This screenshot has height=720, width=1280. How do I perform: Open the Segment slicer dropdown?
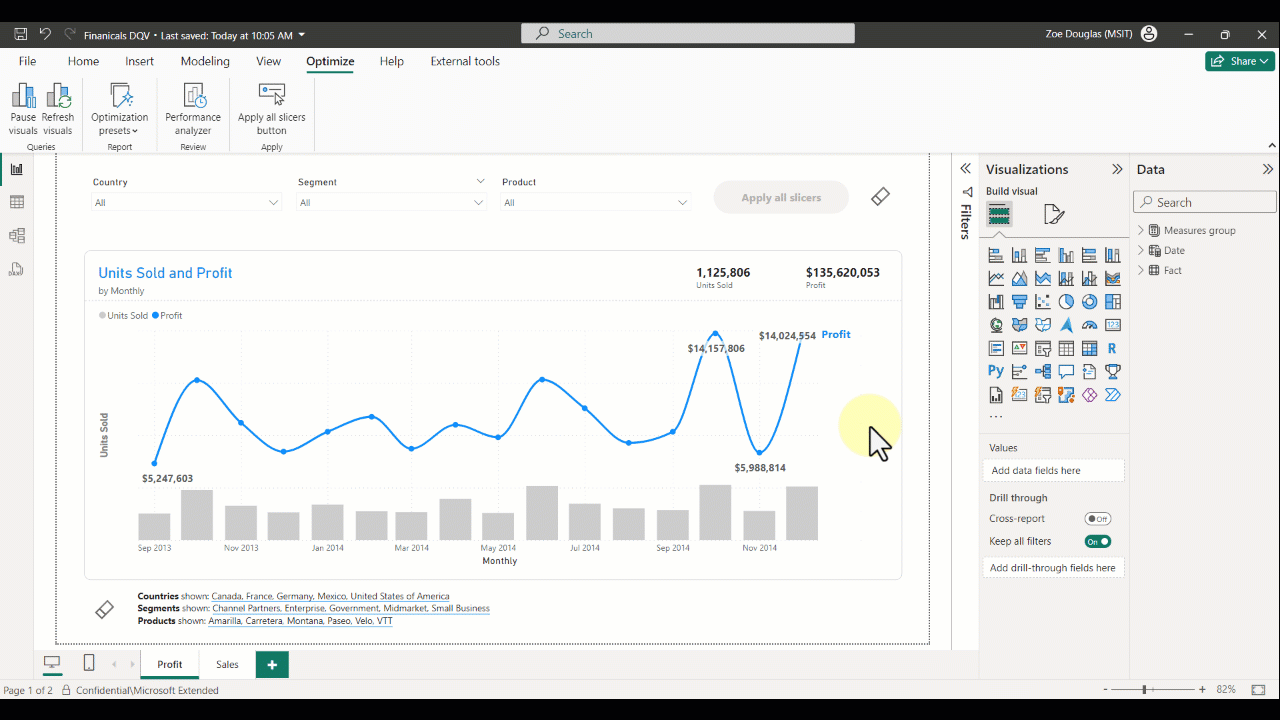click(x=478, y=202)
